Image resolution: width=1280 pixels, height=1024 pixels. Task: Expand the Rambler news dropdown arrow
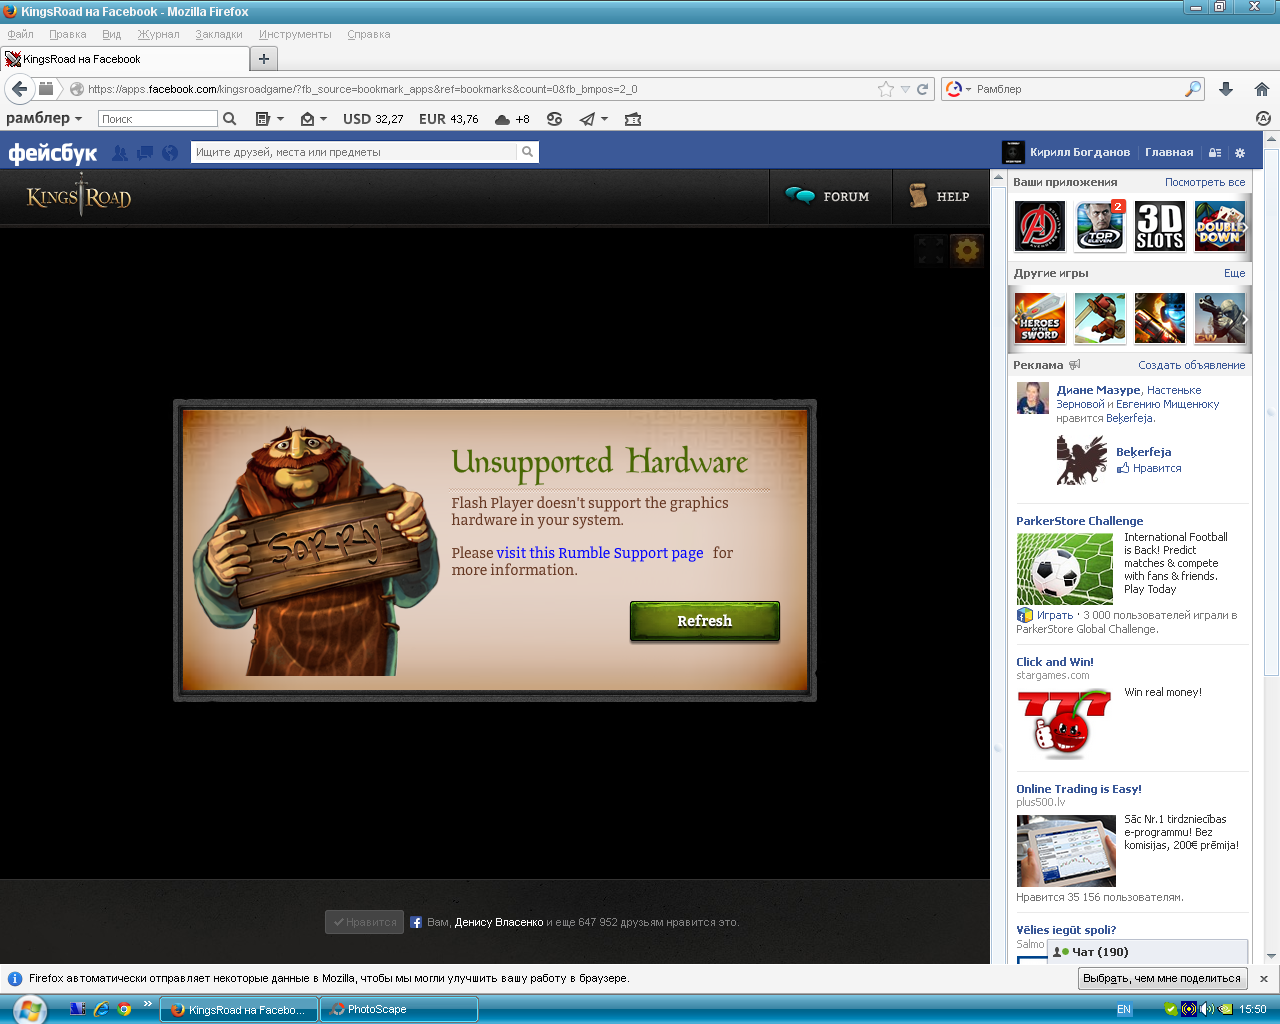coord(280,119)
